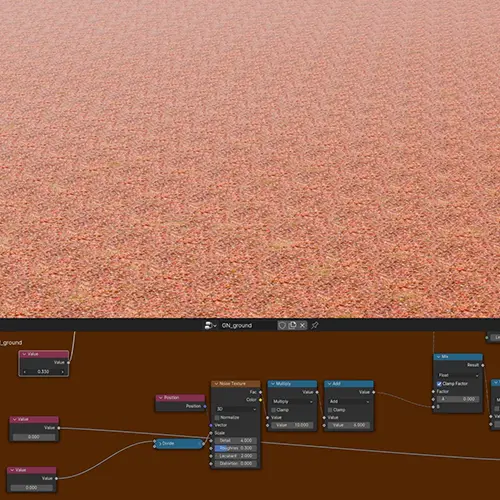Toggle fake user shield for GN_ground
The height and width of the screenshot is (500, 500).
282,325
